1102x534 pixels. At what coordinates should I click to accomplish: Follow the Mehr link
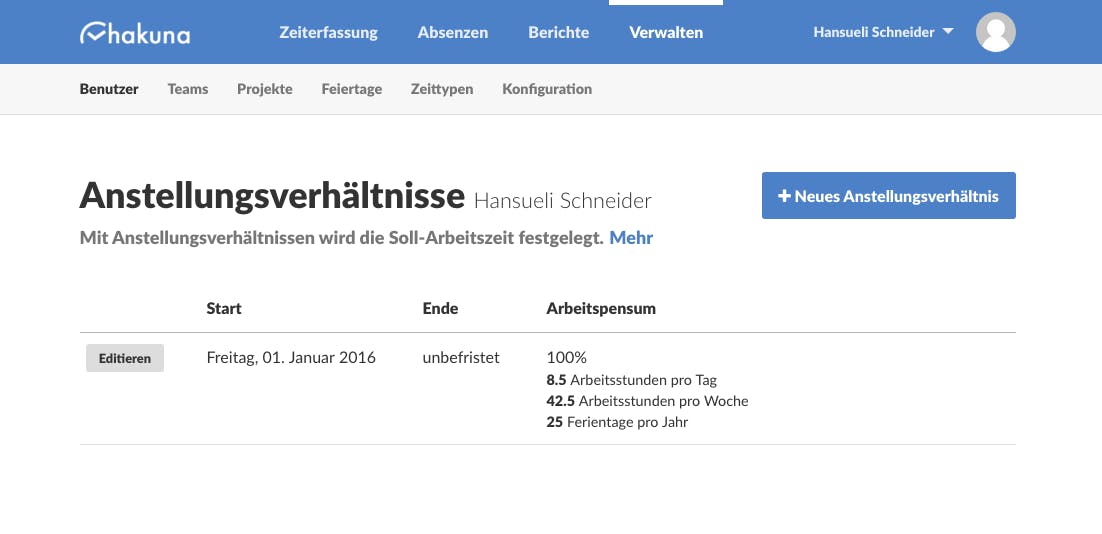pos(631,238)
